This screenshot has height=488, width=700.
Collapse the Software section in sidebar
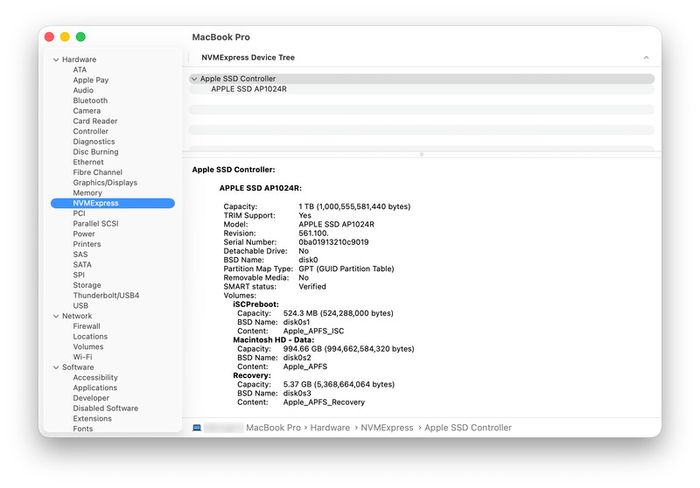[56, 367]
